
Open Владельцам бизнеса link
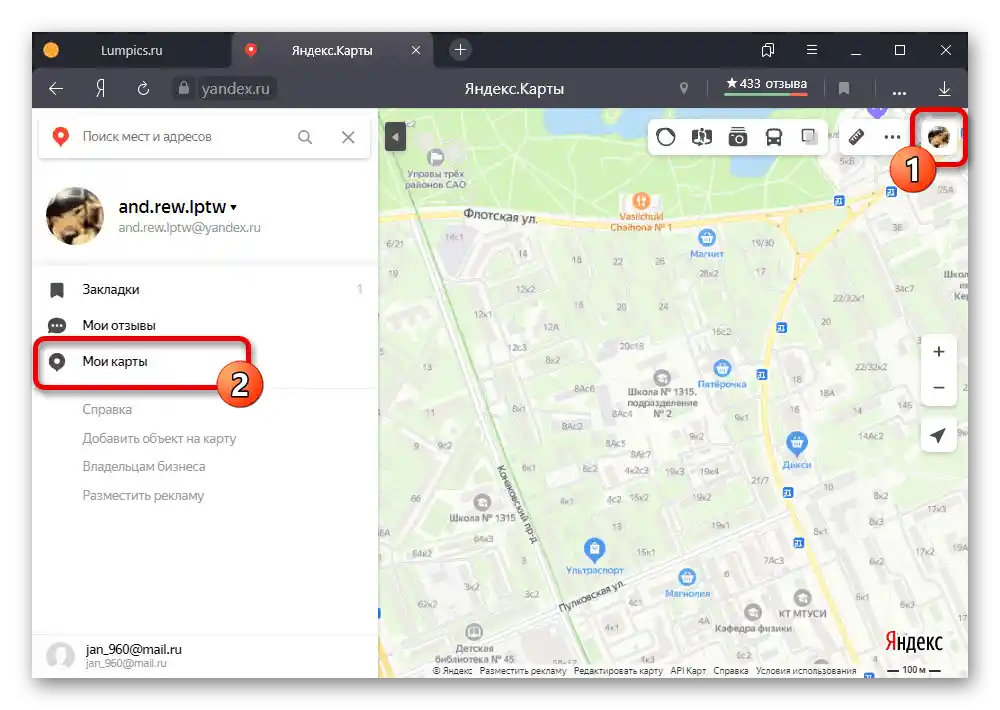[143, 466]
